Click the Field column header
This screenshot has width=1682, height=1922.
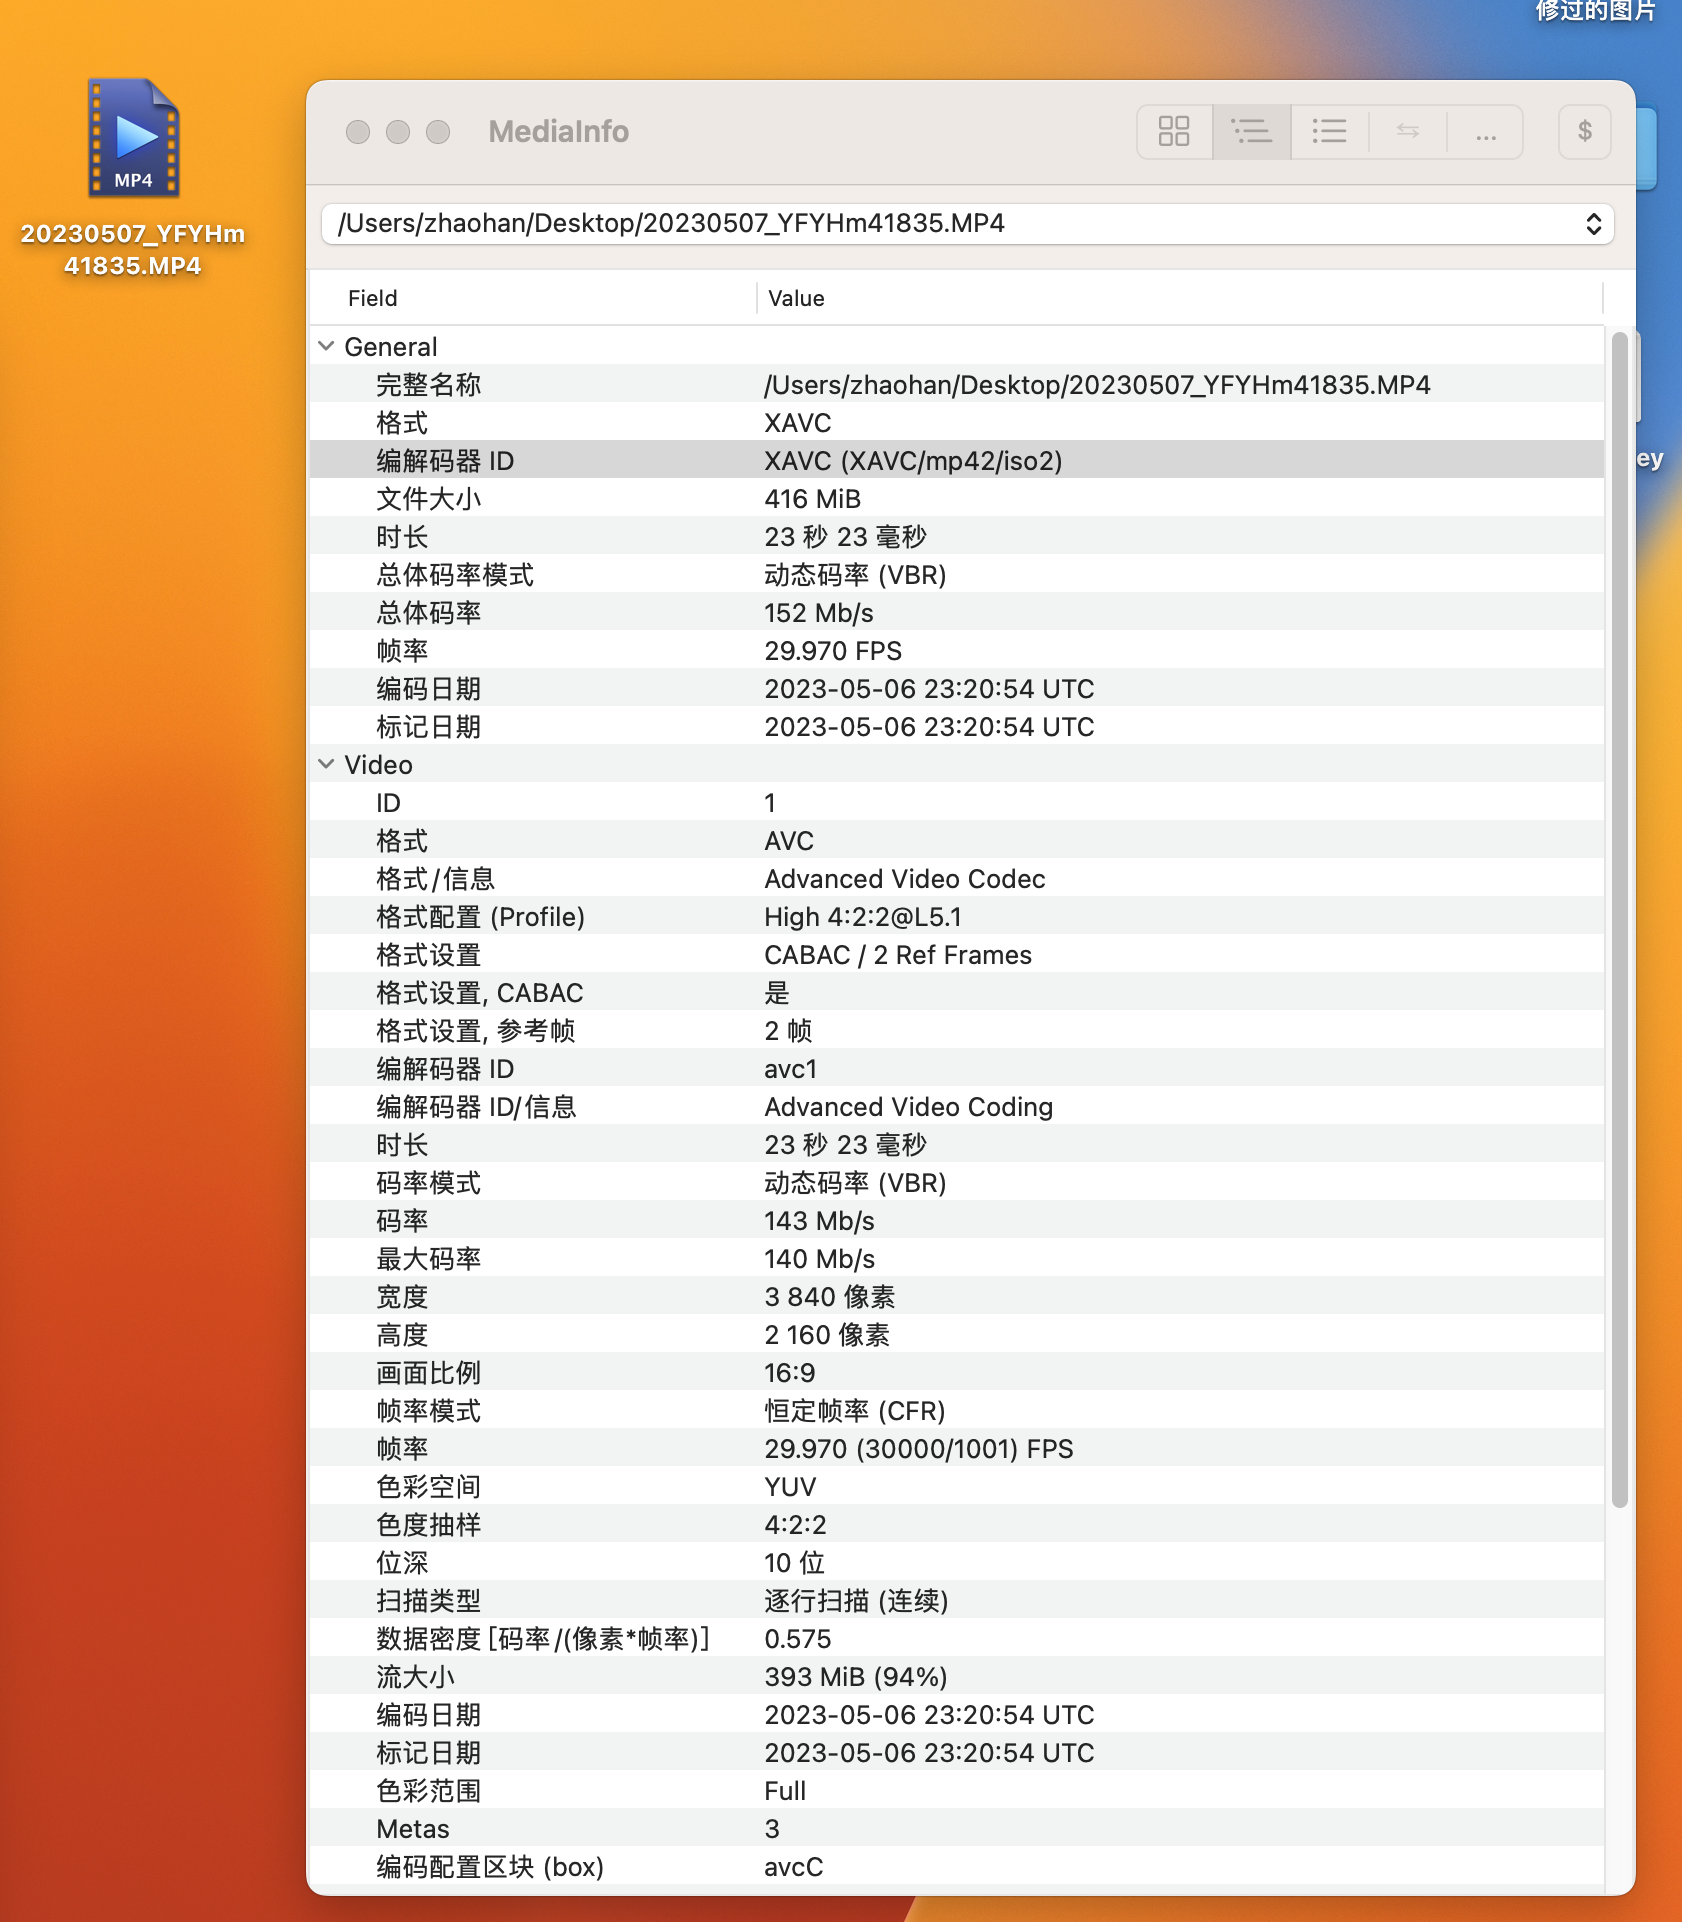point(372,298)
